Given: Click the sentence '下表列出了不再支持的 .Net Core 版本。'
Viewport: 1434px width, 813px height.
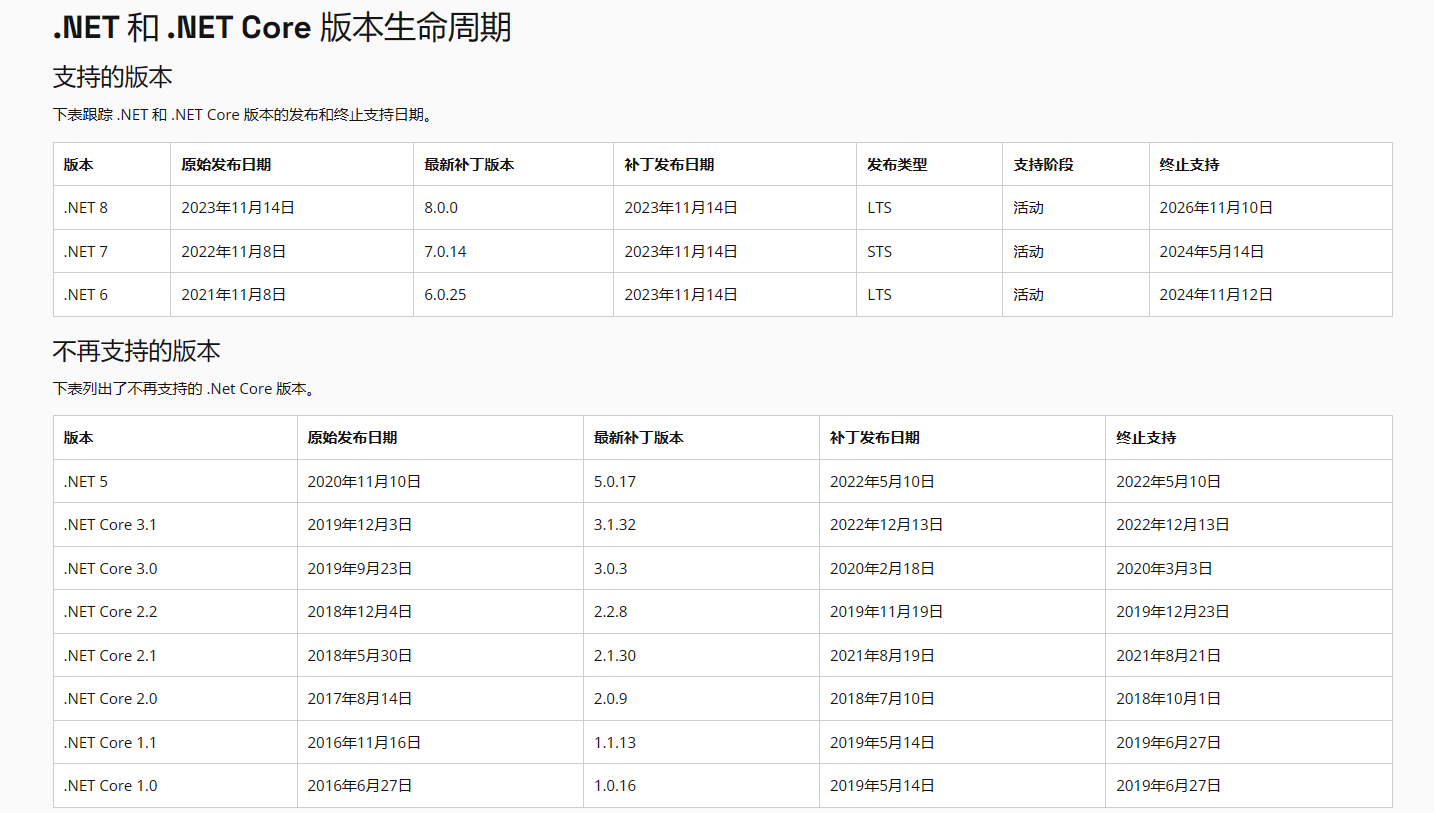Looking at the screenshot, I should pyautogui.click(x=186, y=388).
